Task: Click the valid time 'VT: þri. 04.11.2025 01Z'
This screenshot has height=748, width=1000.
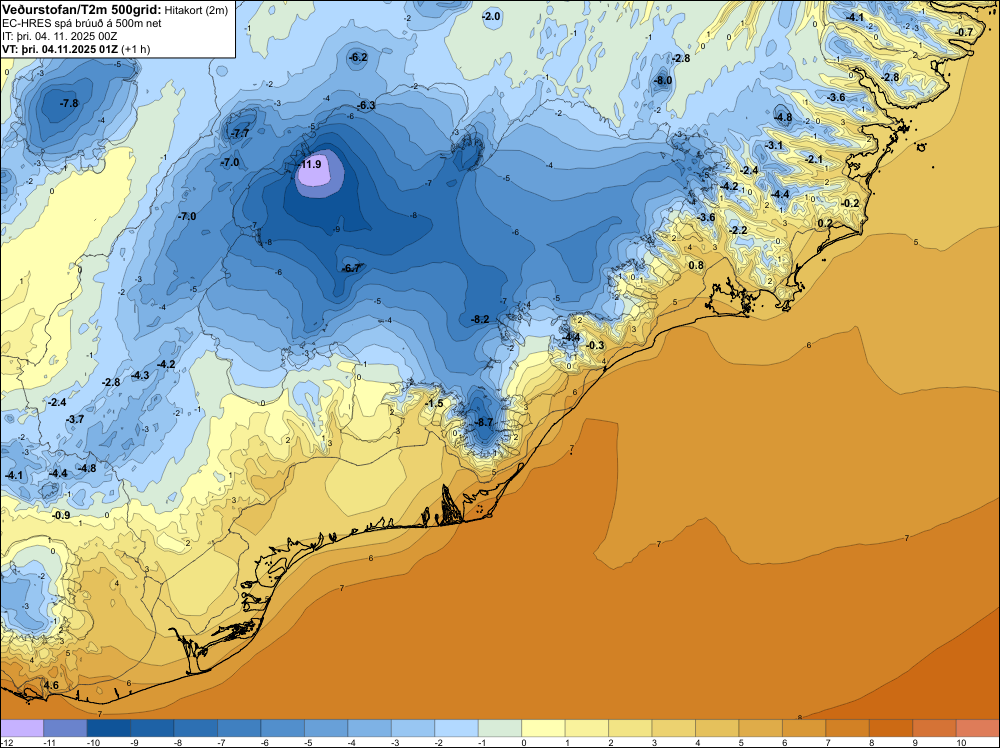Action: [x=60, y=49]
